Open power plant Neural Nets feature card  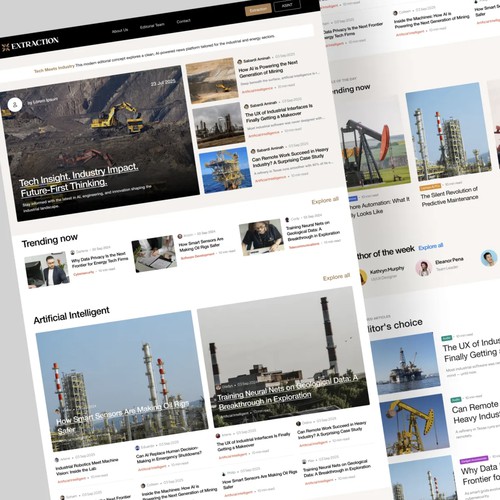point(283,357)
